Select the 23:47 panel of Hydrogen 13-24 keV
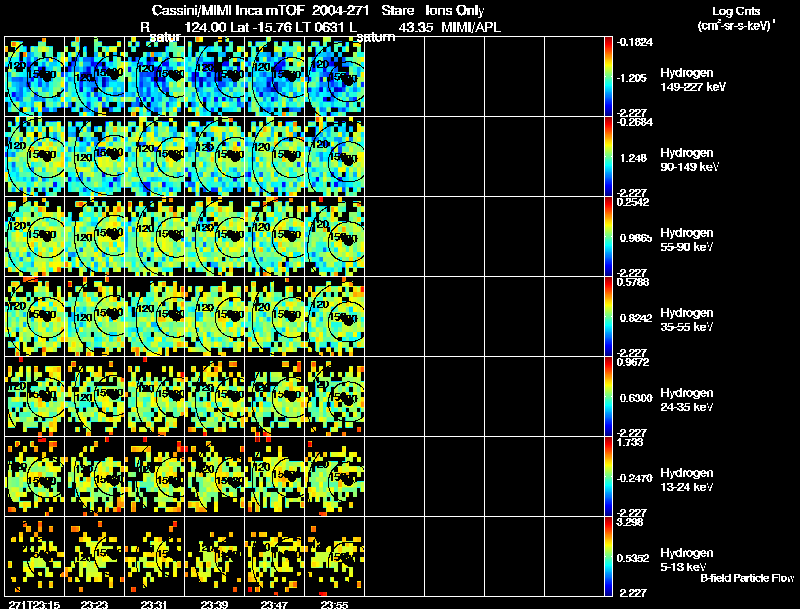The width and height of the screenshot is (800, 609). (x=274, y=477)
